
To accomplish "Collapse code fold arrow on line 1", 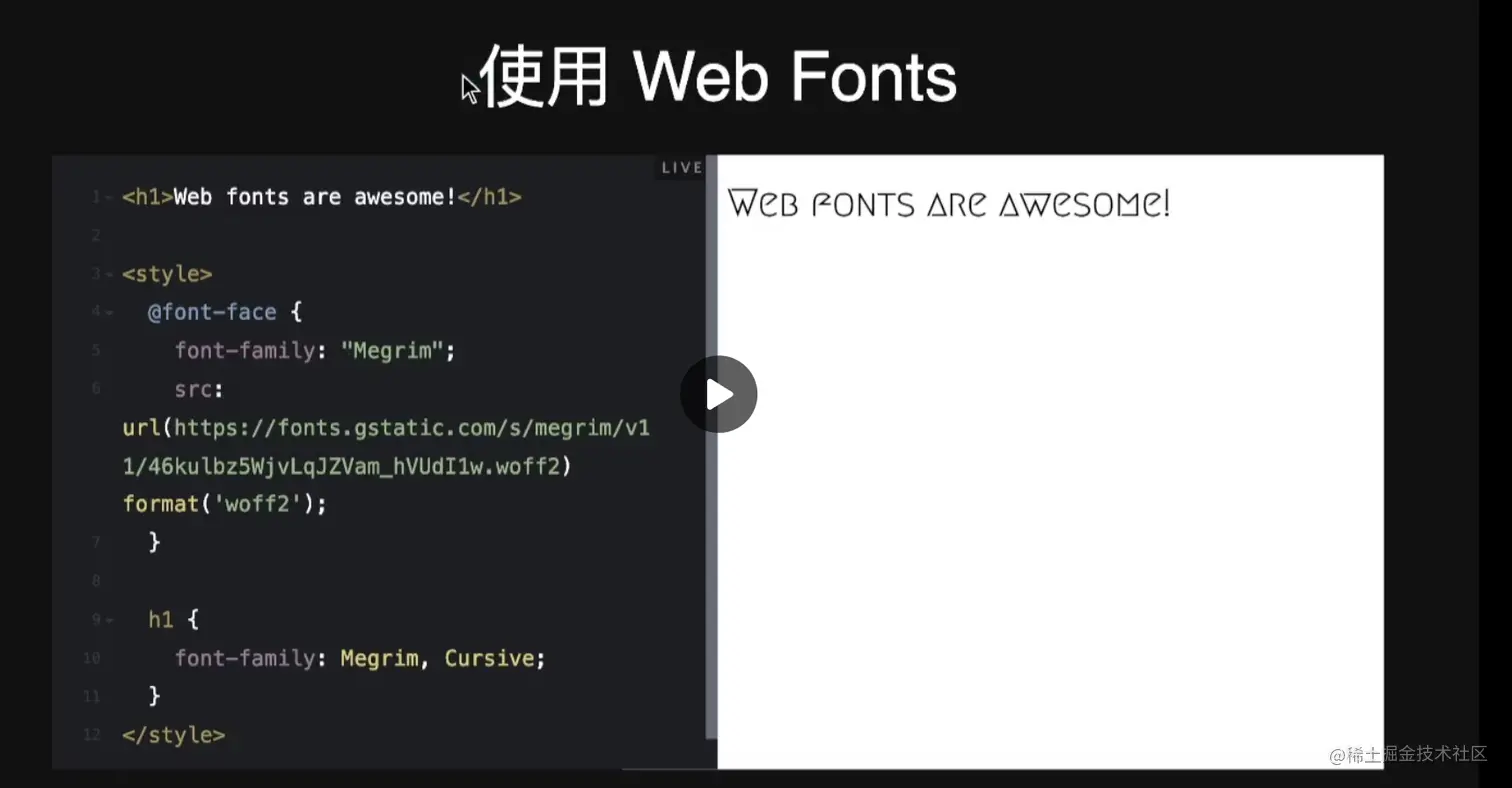I will pos(110,197).
